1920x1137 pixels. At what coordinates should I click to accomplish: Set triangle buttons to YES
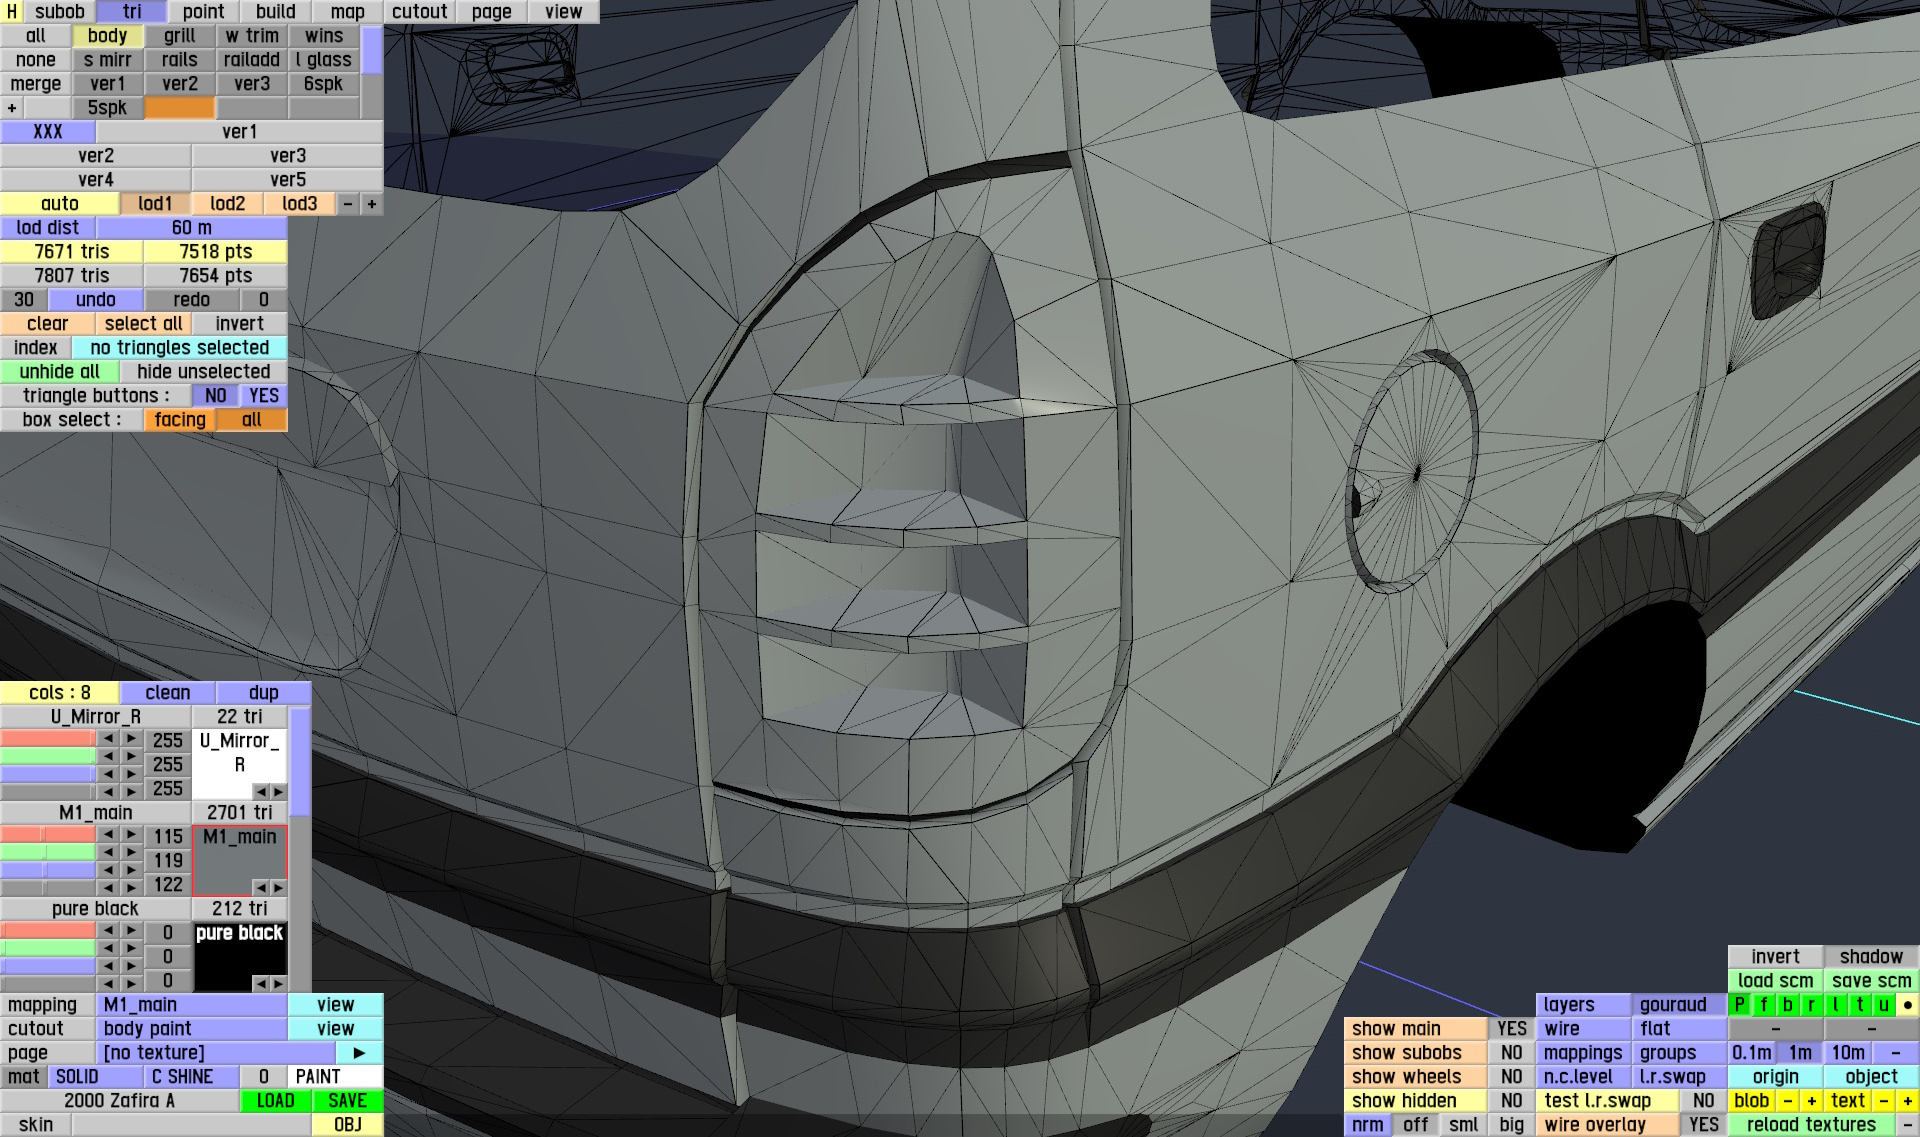[264, 396]
